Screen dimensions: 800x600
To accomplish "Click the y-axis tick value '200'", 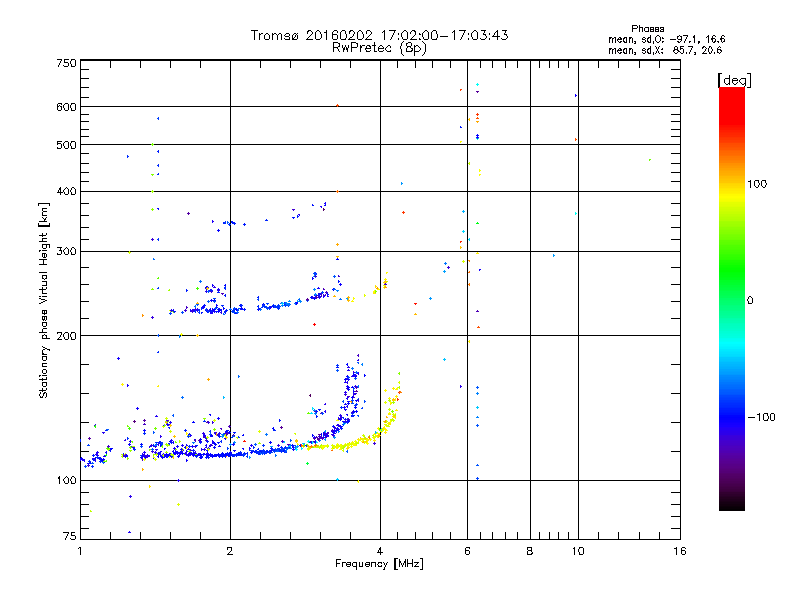I will (x=67, y=336).
